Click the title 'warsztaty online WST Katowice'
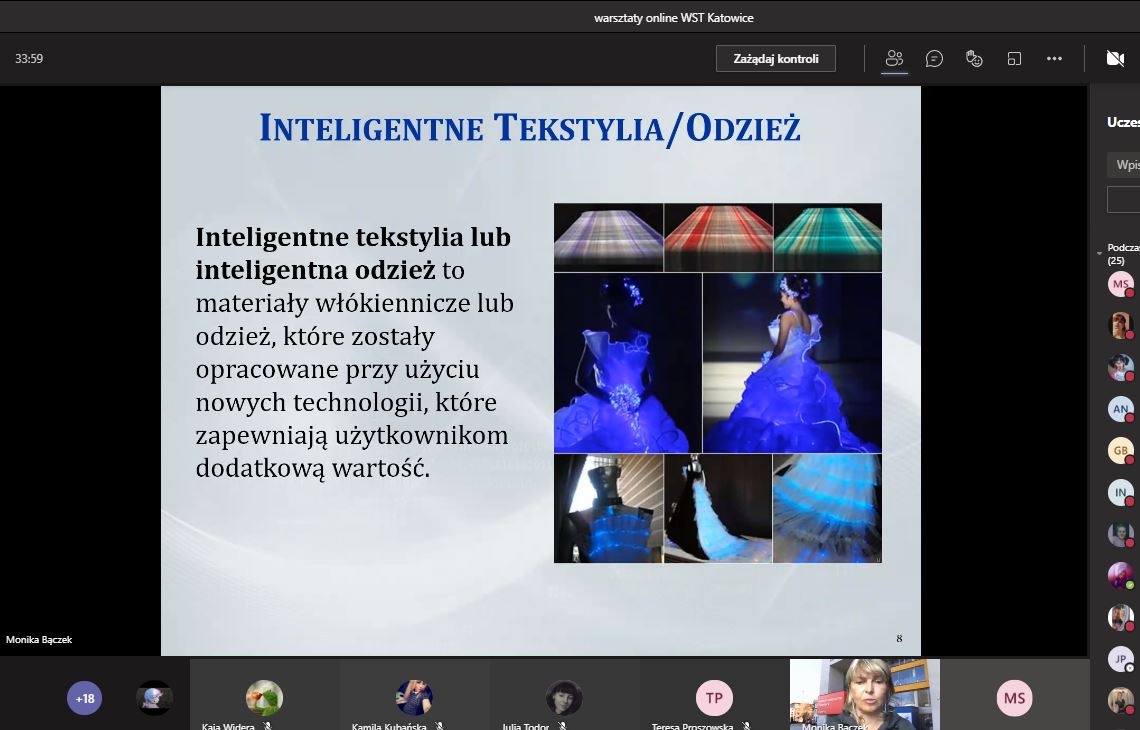 point(673,18)
